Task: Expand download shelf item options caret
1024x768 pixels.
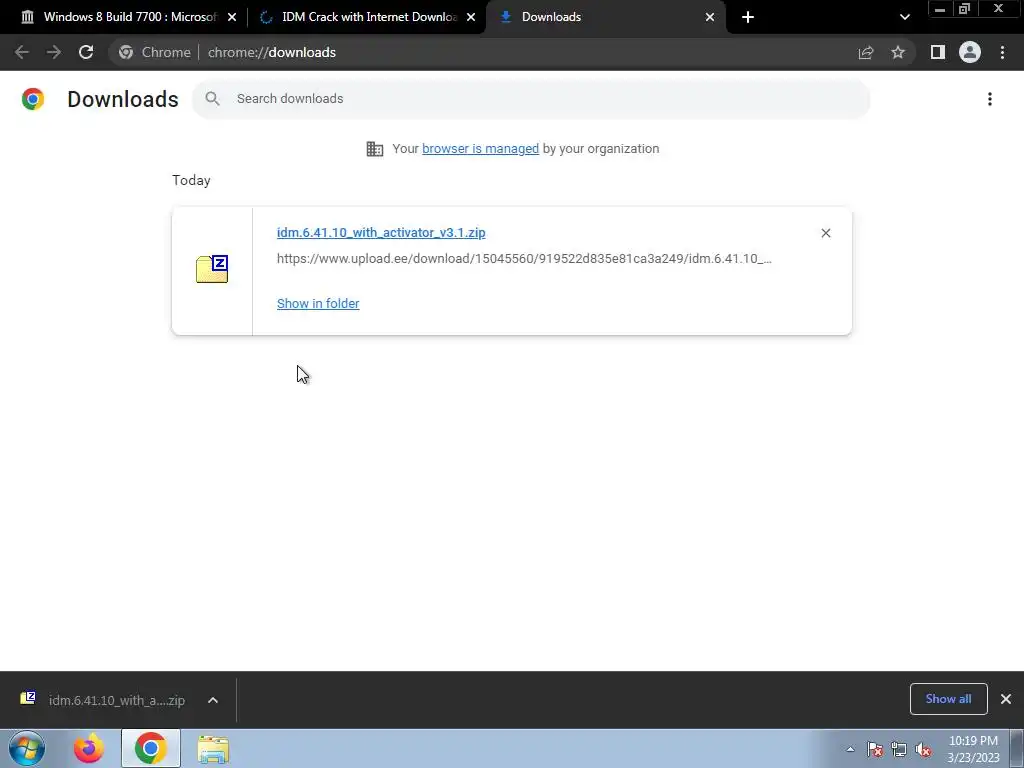Action: (x=213, y=700)
